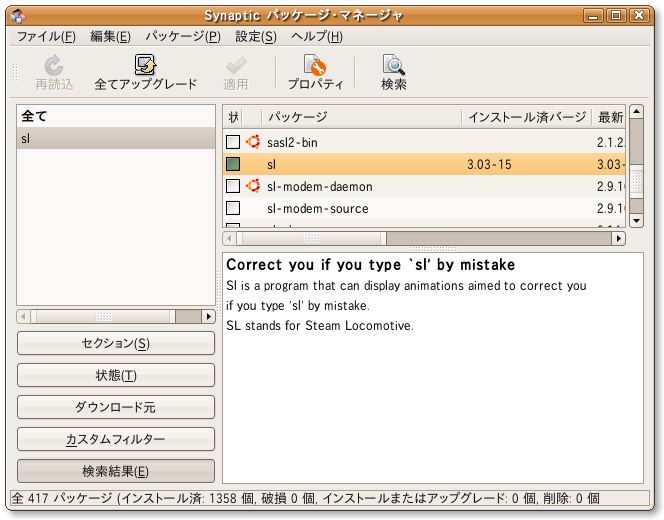Viewport: 664px width, 520px height.
Task: Select the sl-modem-daemon package name
Action: point(320,186)
